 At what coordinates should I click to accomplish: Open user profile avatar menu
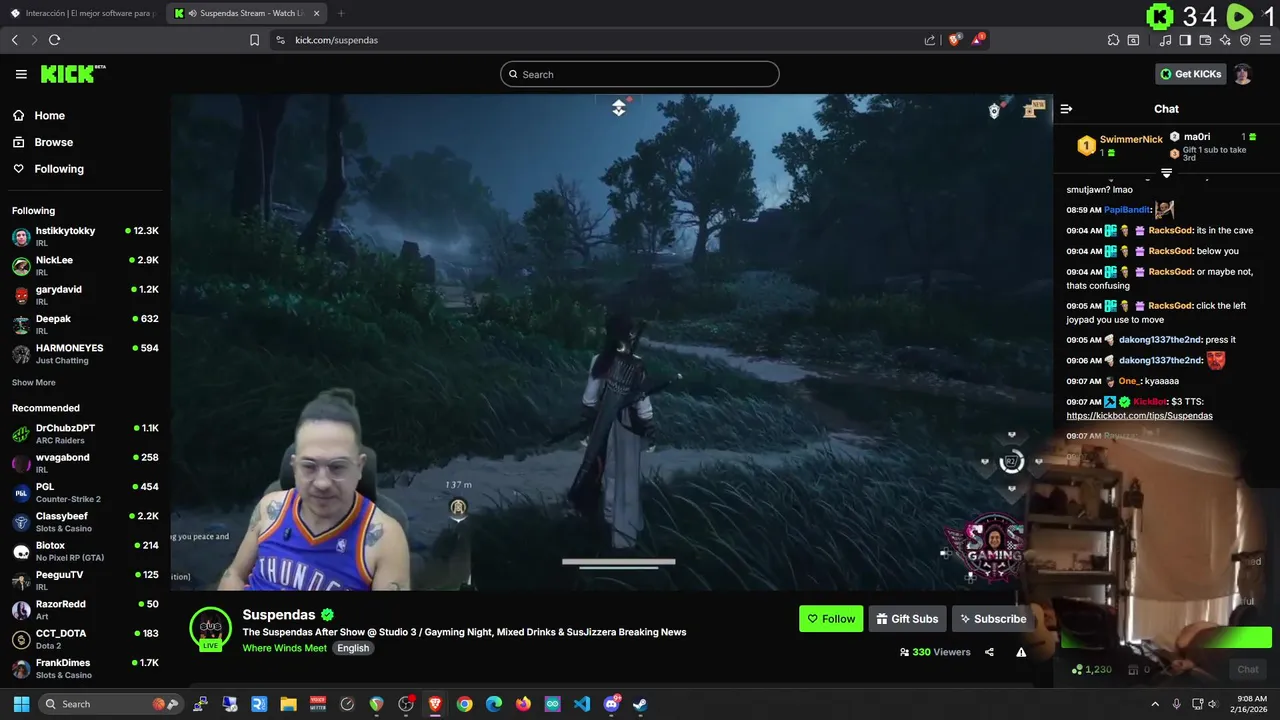(1243, 74)
